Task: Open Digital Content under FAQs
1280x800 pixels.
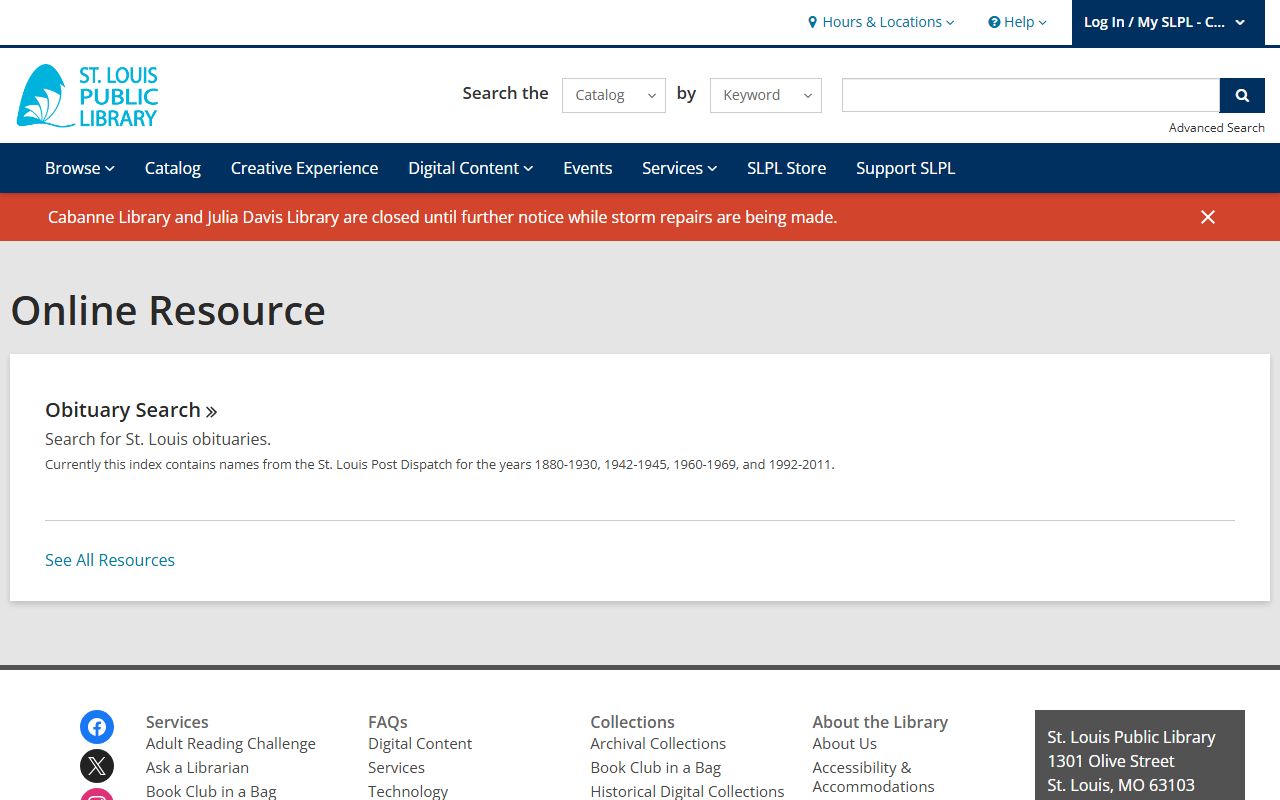Action: point(420,743)
